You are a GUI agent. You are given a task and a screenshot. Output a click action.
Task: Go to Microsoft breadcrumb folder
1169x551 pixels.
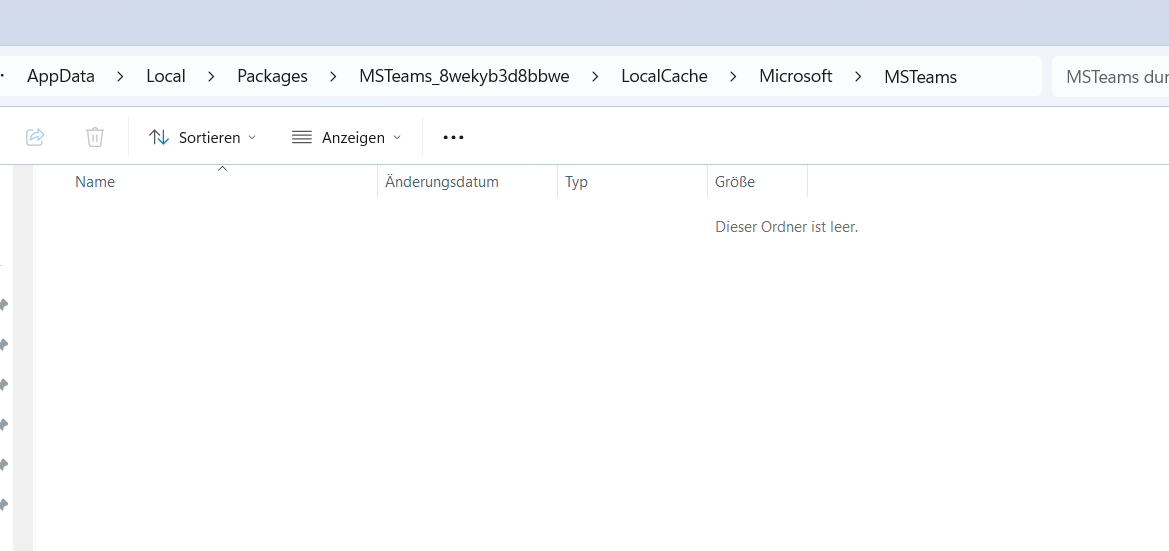(795, 76)
